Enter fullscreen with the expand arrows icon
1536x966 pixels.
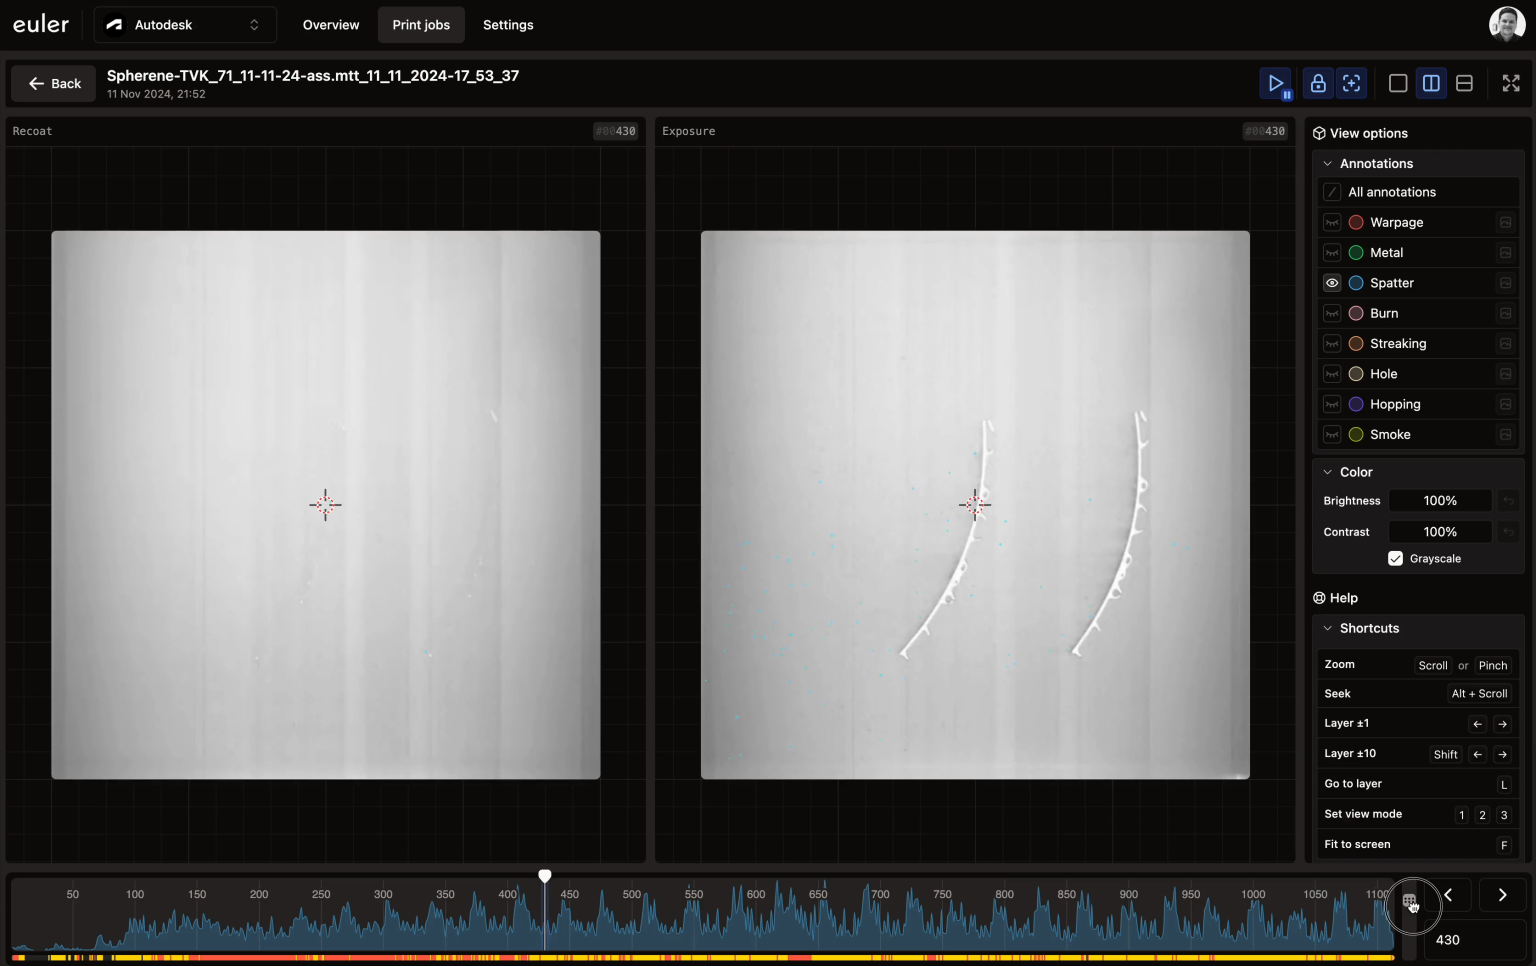coord(1511,84)
